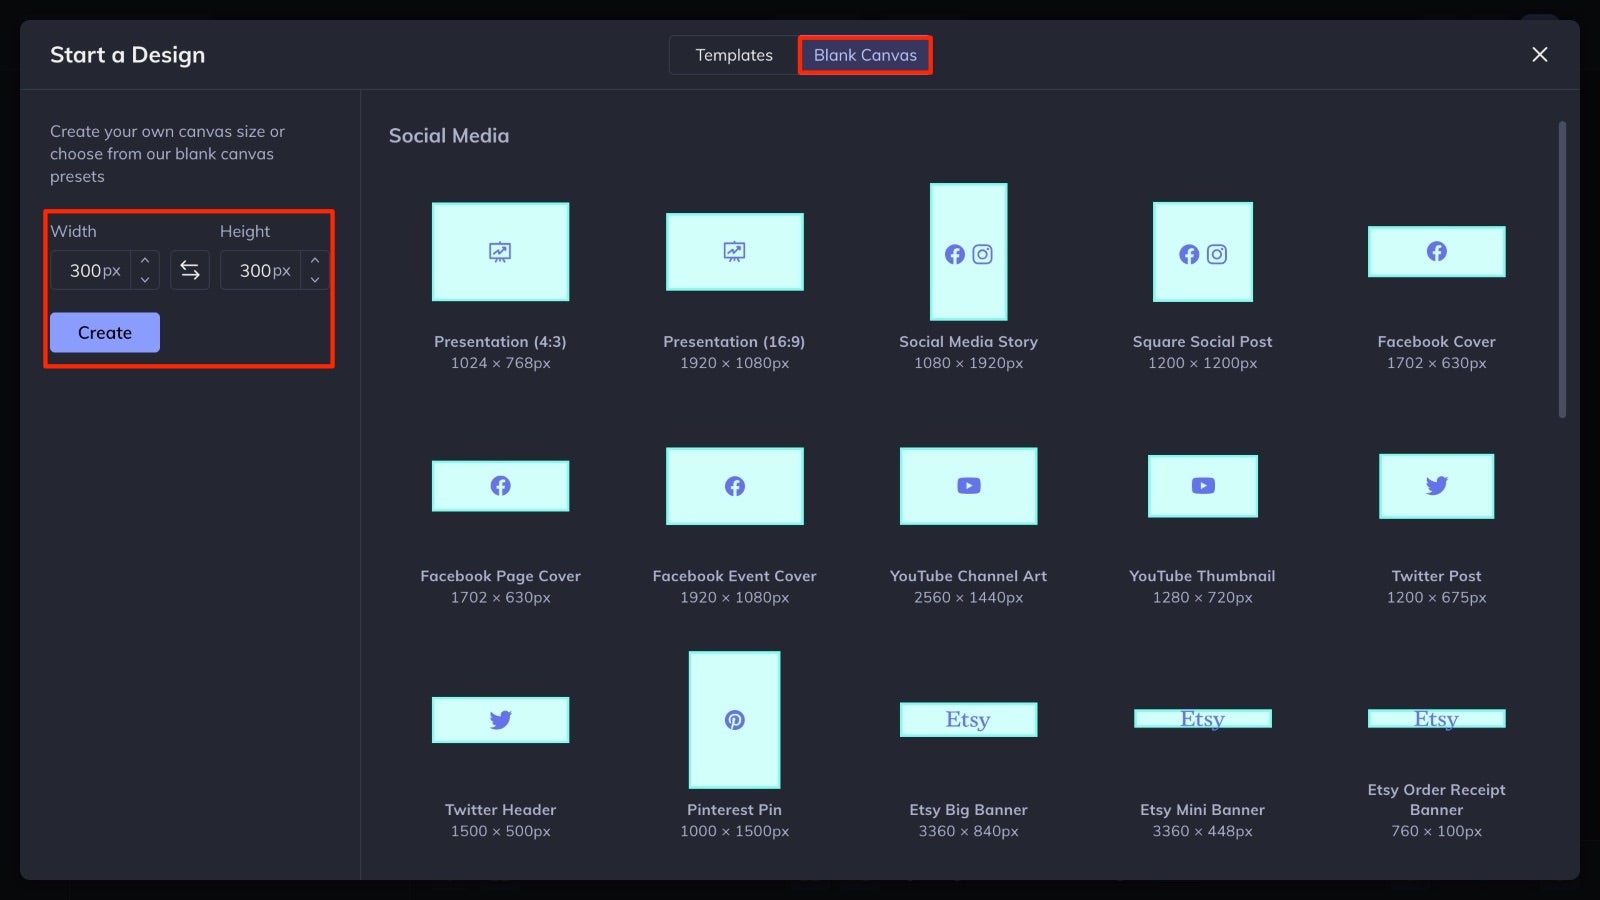Select the YouTube Thumbnail preset

click(x=1202, y=486)
